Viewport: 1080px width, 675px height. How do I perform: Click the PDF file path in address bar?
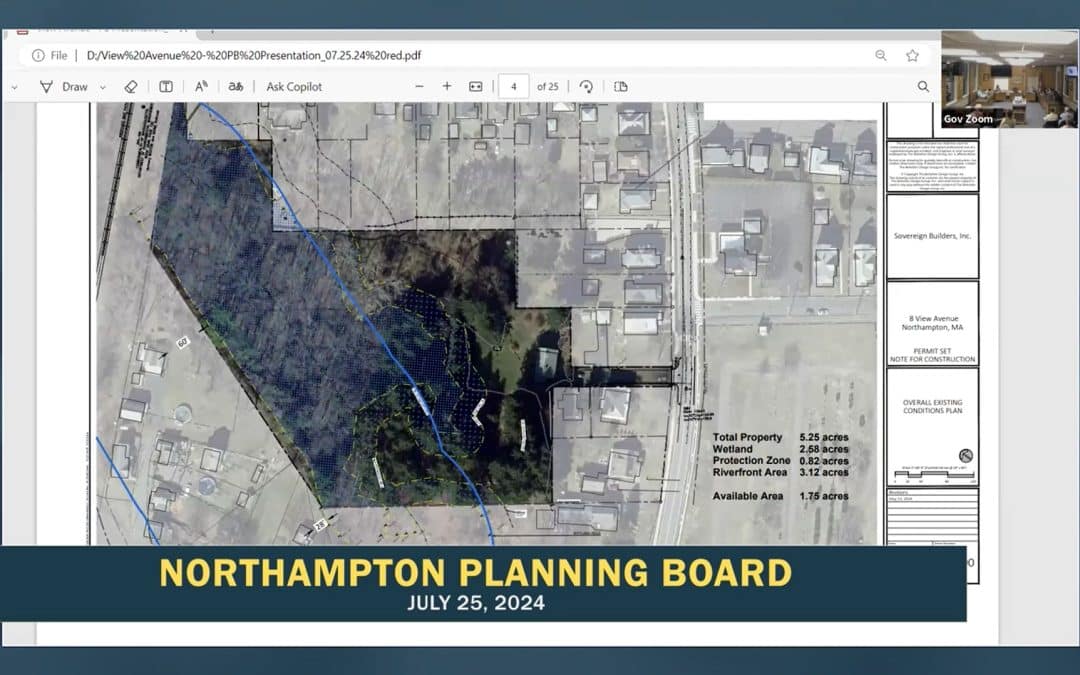[x=253, y=55]
